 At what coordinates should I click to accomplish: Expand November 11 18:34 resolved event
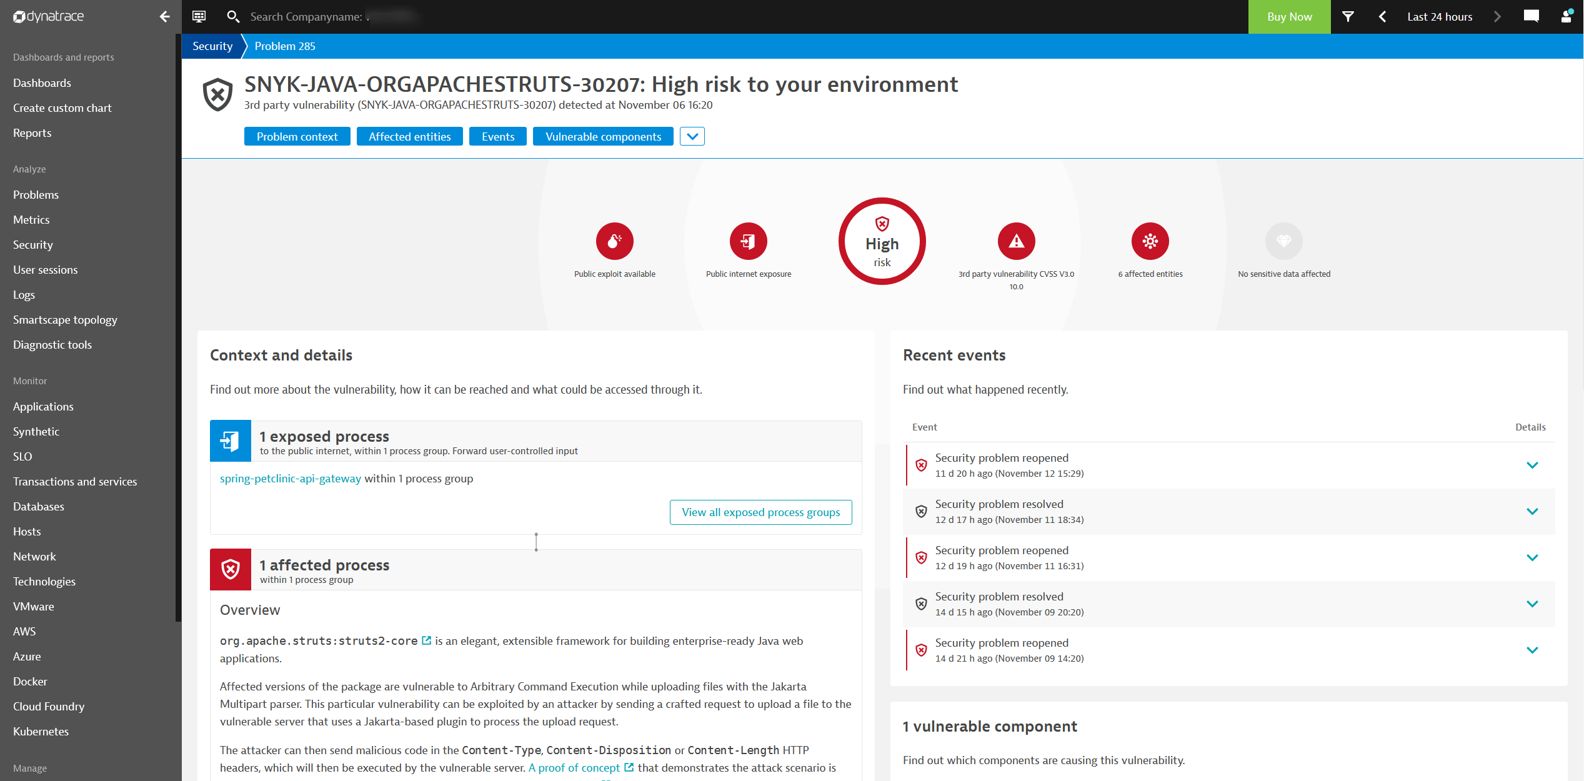(x=1532, y=511)
